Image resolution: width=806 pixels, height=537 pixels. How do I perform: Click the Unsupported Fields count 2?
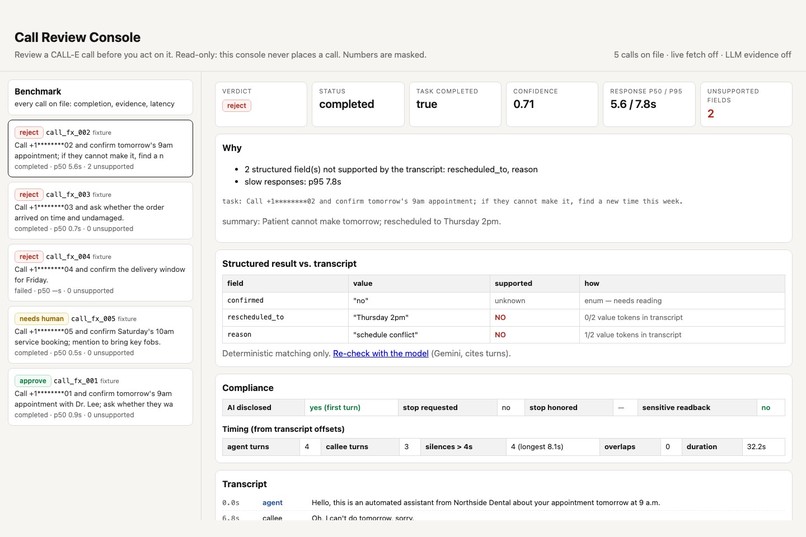[710, 114]
